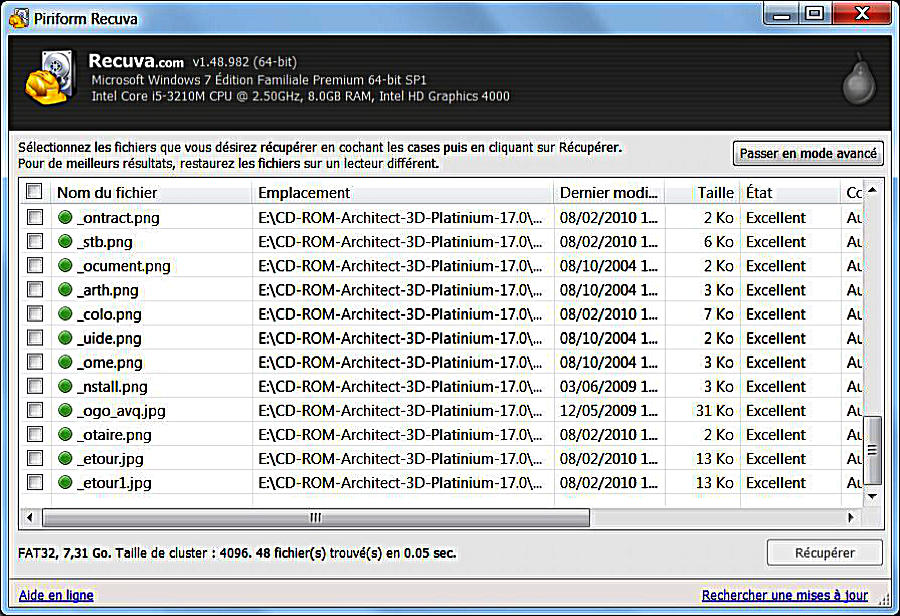
Task: Click horizontal scrollbar right arrow
Action: click(x=851, y=518)
